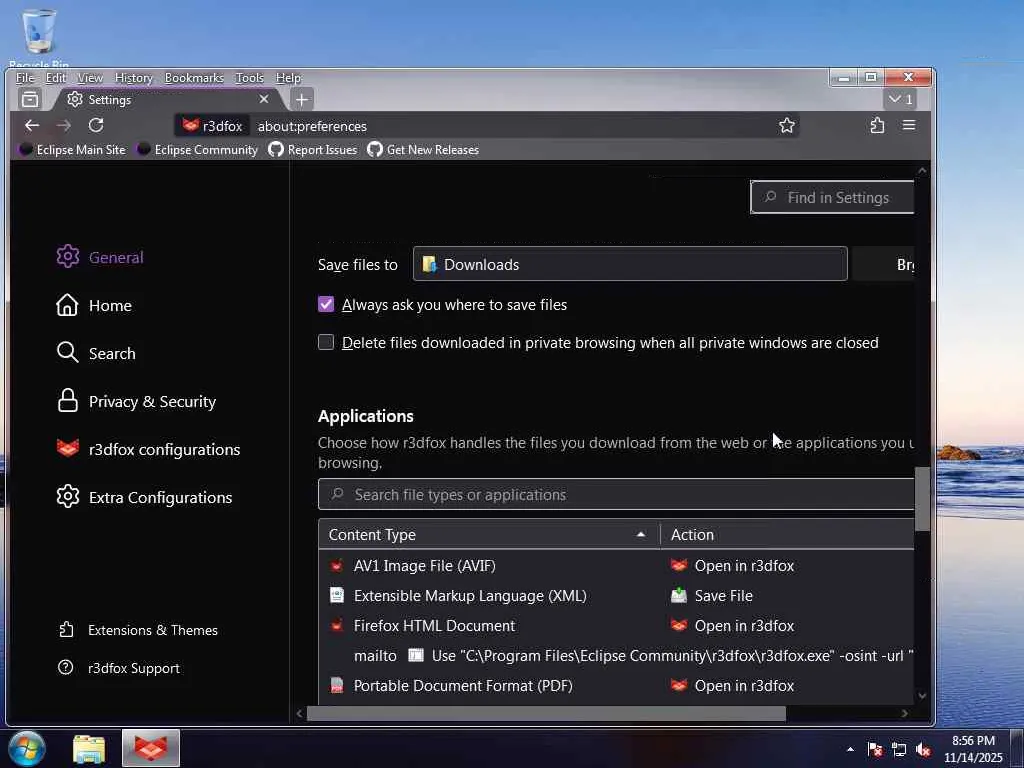Open the PDF action Open in r3dfox dropdown

pyautogui.click(x=732, y=686)
